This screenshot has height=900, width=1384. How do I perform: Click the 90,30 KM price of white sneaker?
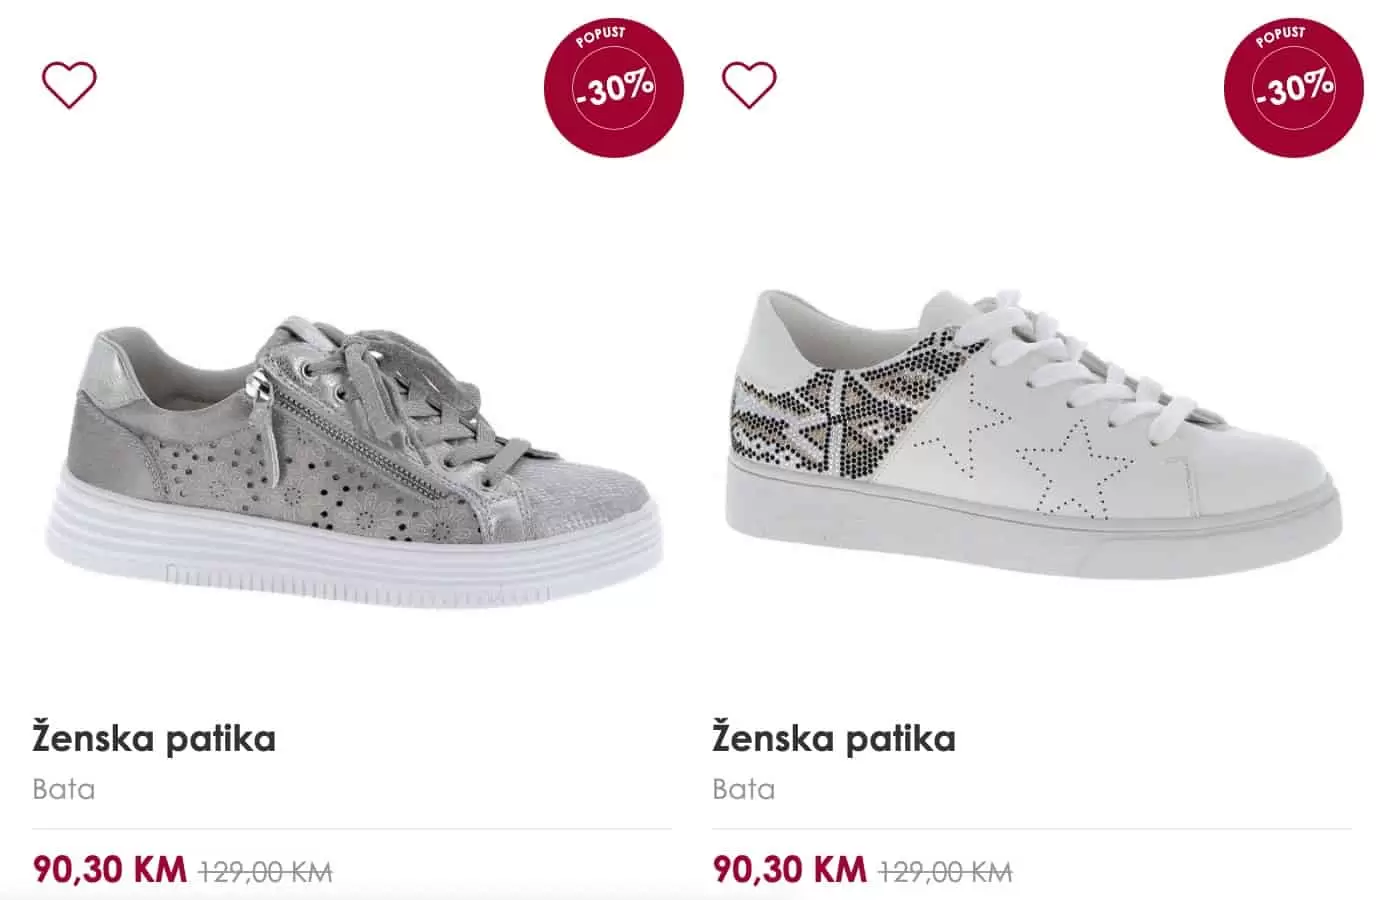tap(790, 869)
